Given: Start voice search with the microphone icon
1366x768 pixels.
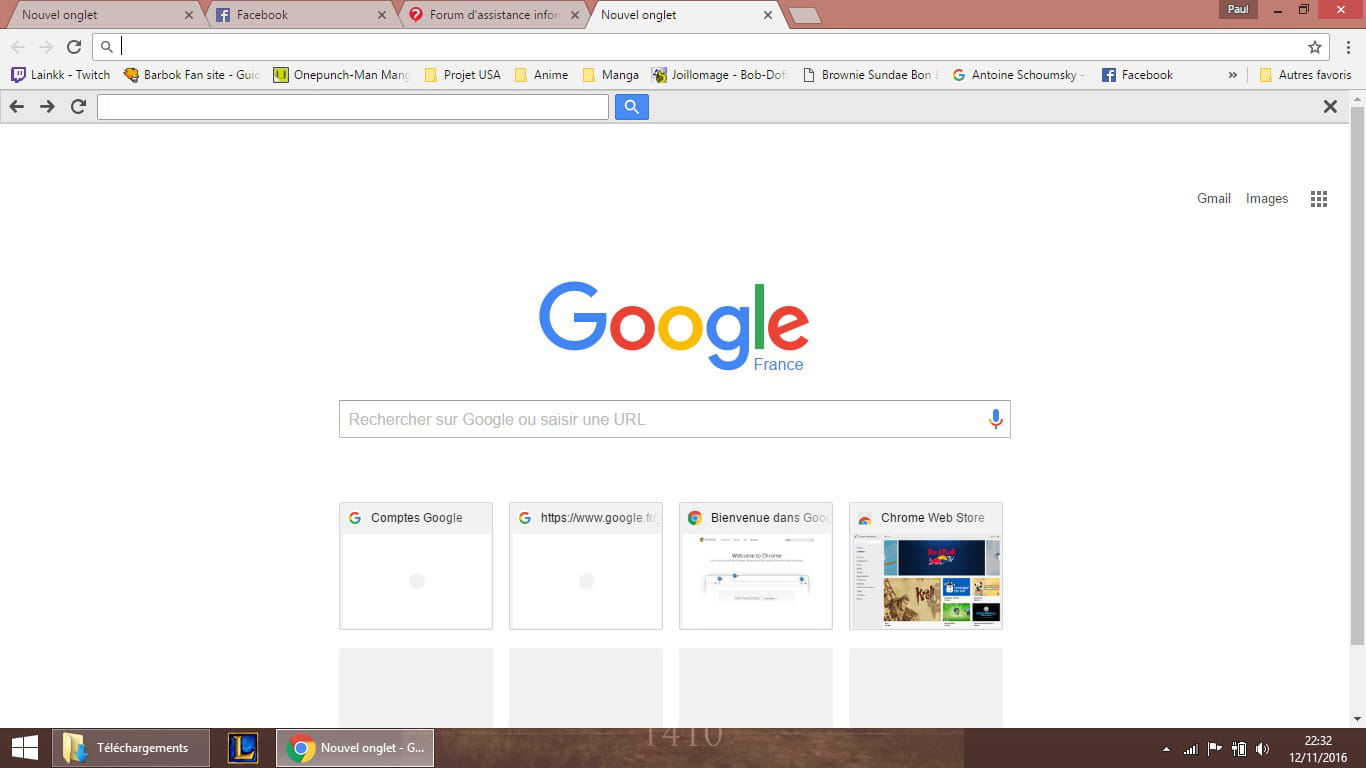Looking at the screenshot, I should coord(995,419).
